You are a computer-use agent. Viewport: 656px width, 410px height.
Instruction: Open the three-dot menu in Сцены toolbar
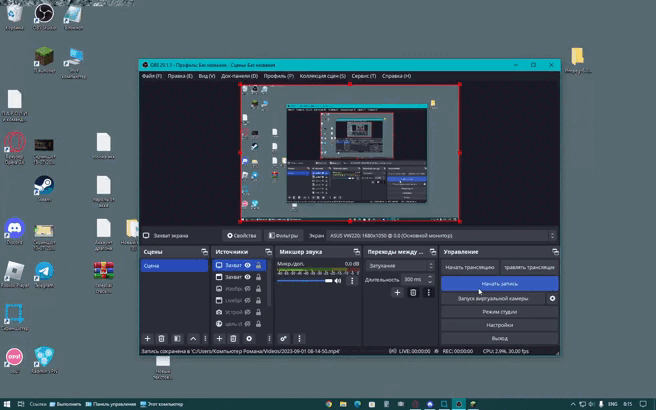tap(205, 338)
